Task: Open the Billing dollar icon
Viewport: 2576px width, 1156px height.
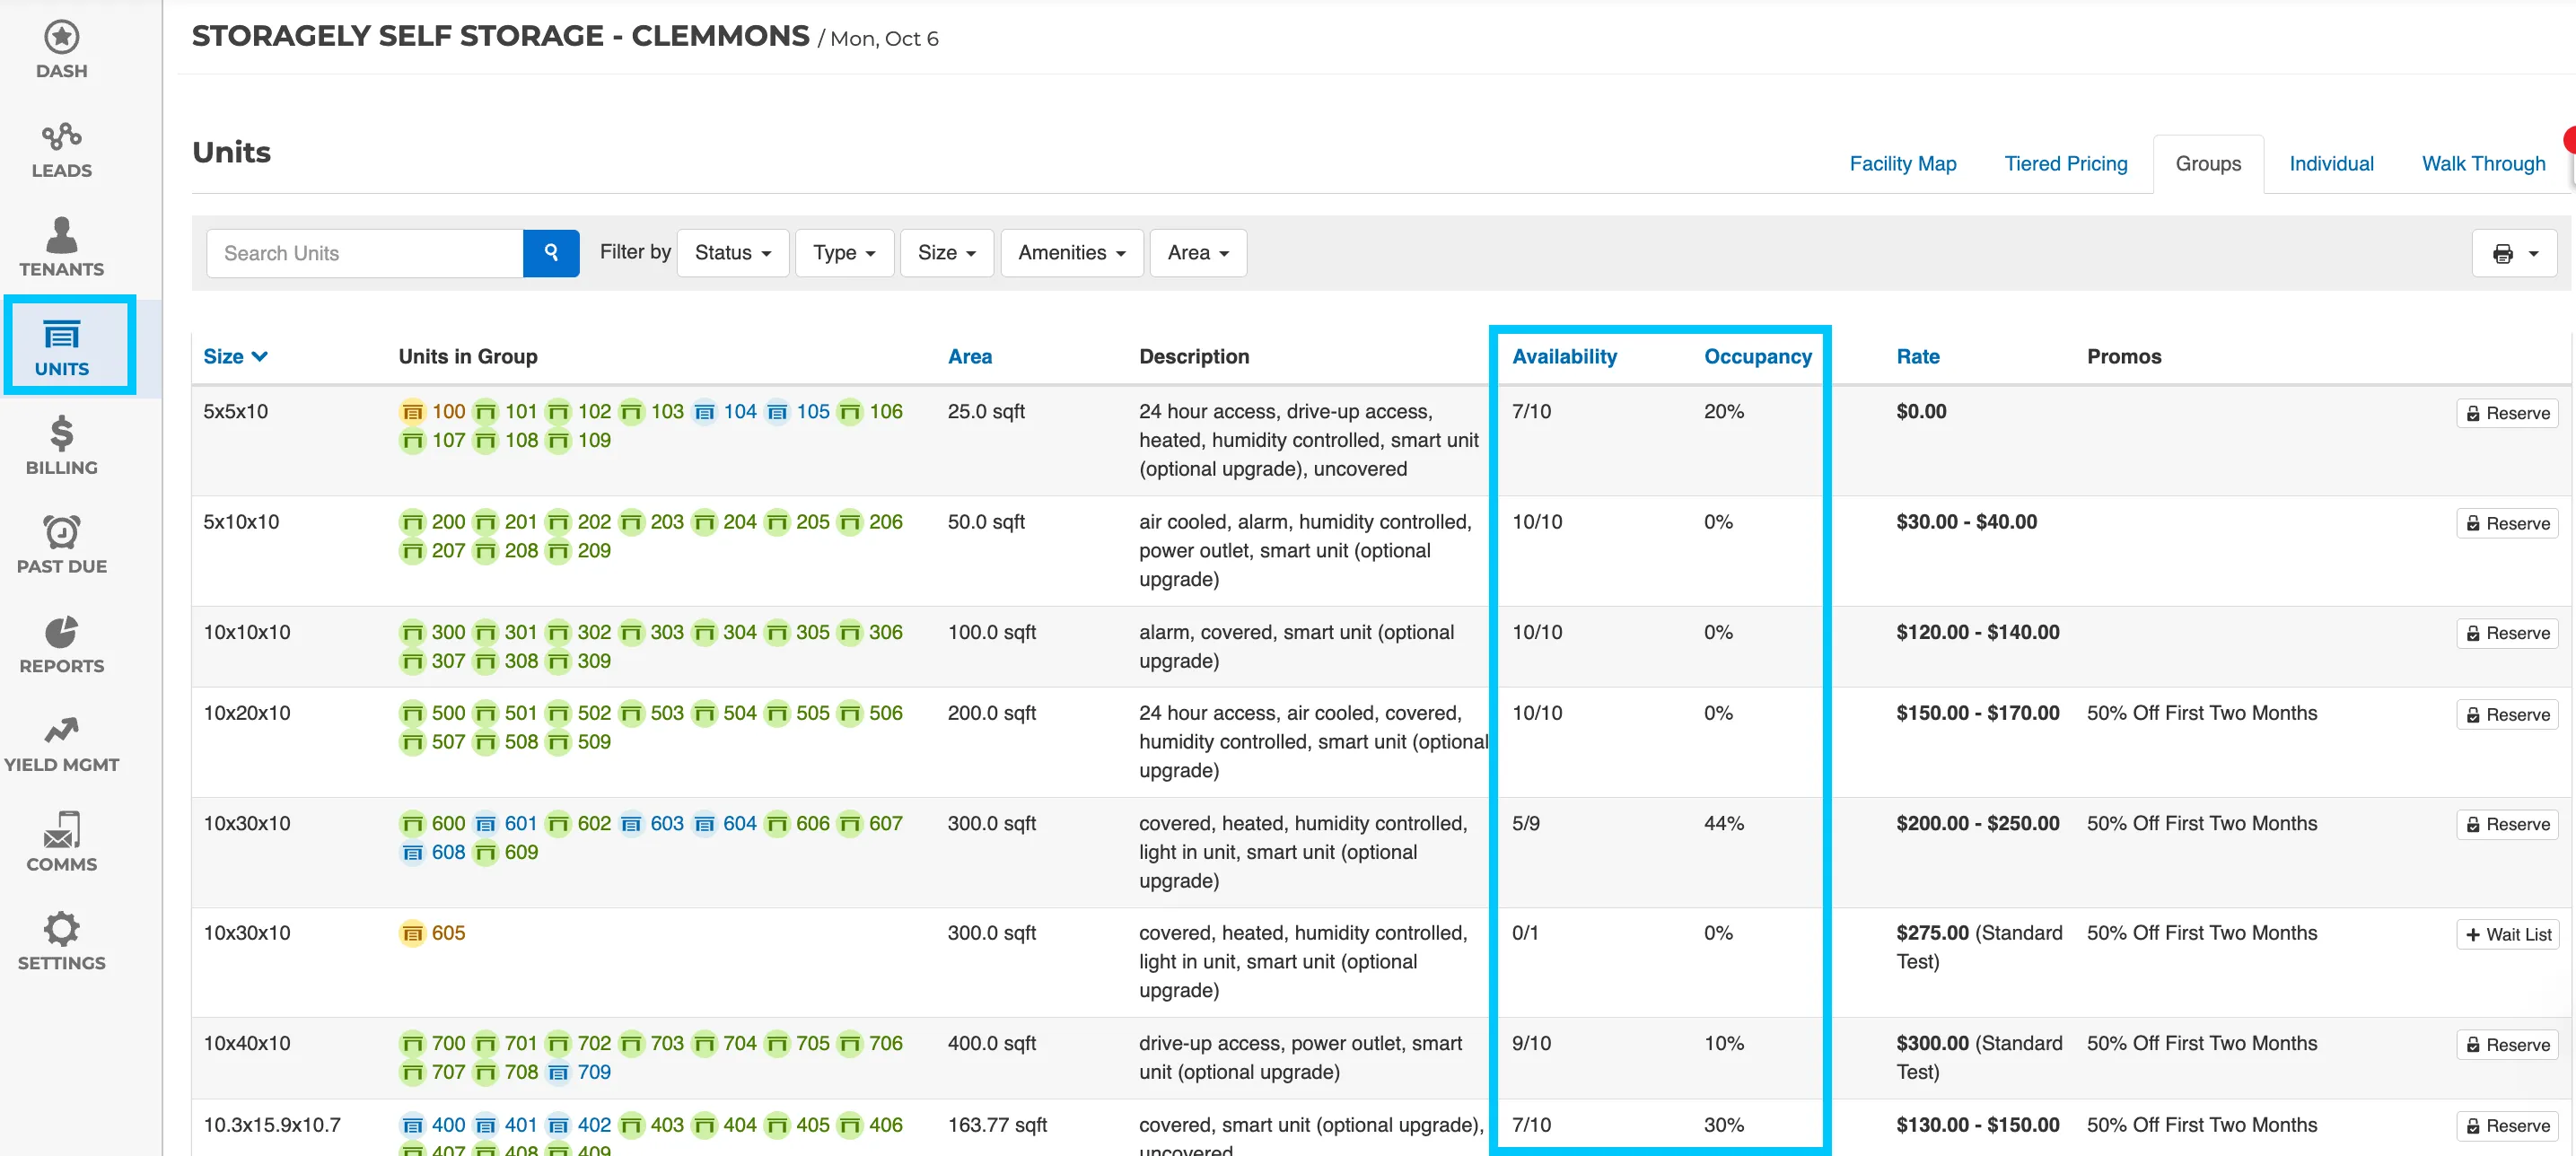Action: [61, 433]
